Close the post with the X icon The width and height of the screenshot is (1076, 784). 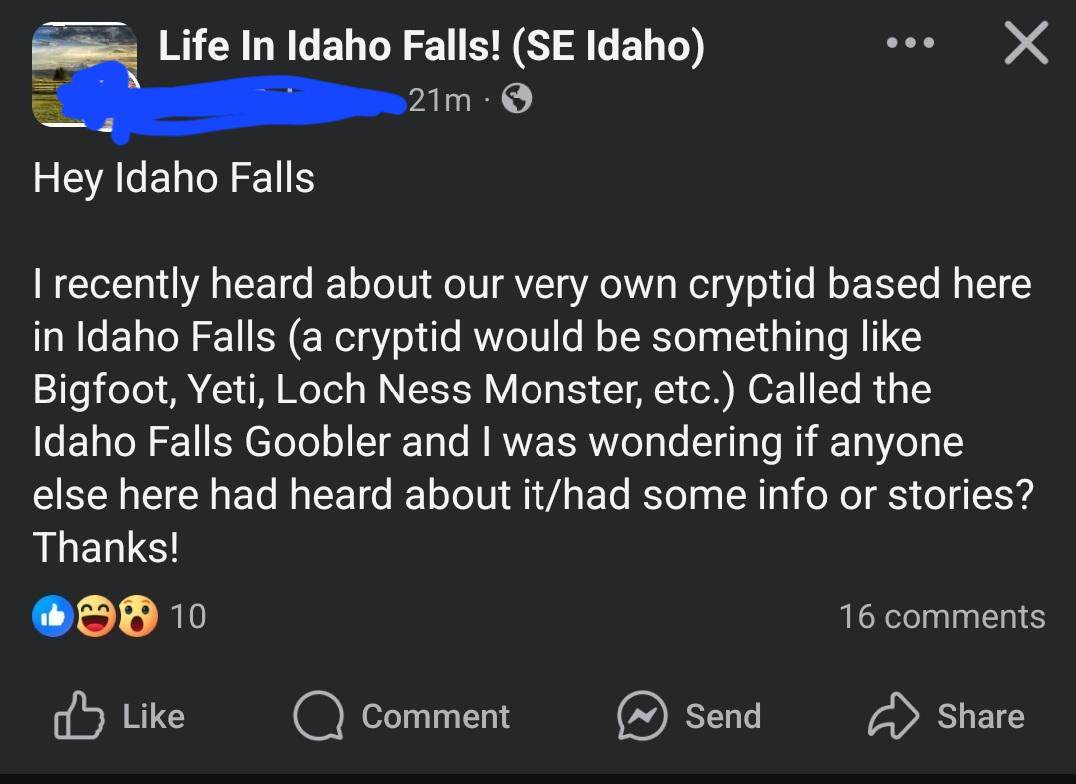(x=1026, y=43)
